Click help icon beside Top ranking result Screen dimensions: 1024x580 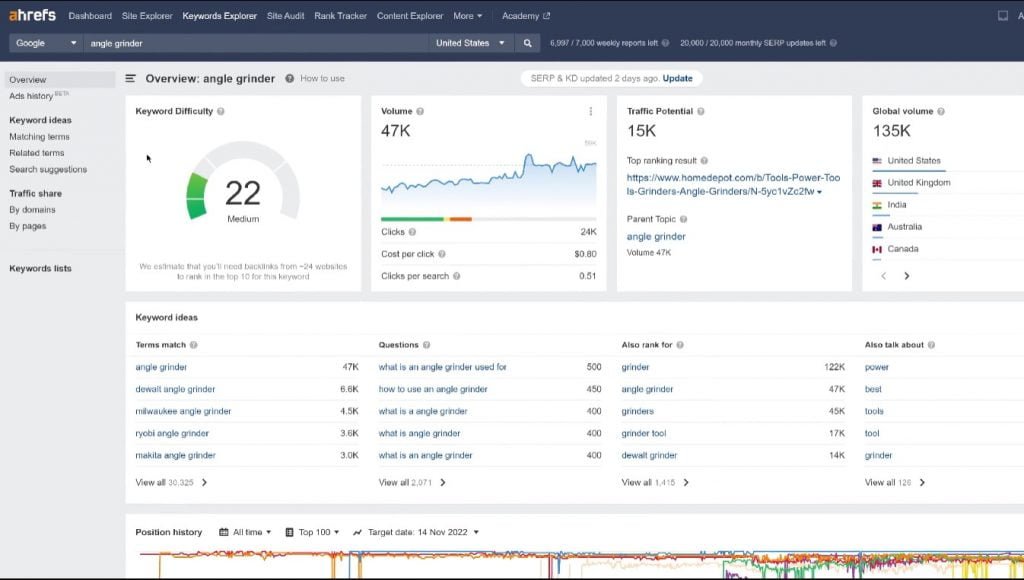pyautogui.click(x=704, y=161)
